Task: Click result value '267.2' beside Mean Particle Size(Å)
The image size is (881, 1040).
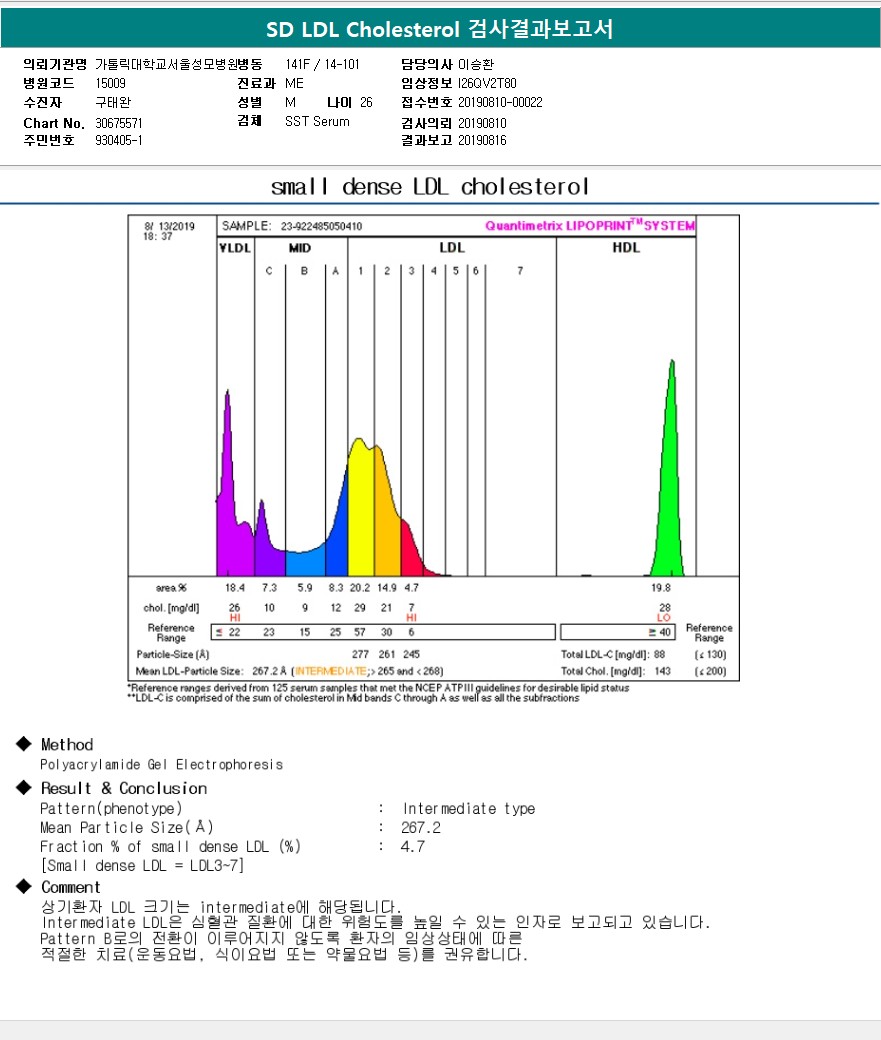Action: [421, 828]
